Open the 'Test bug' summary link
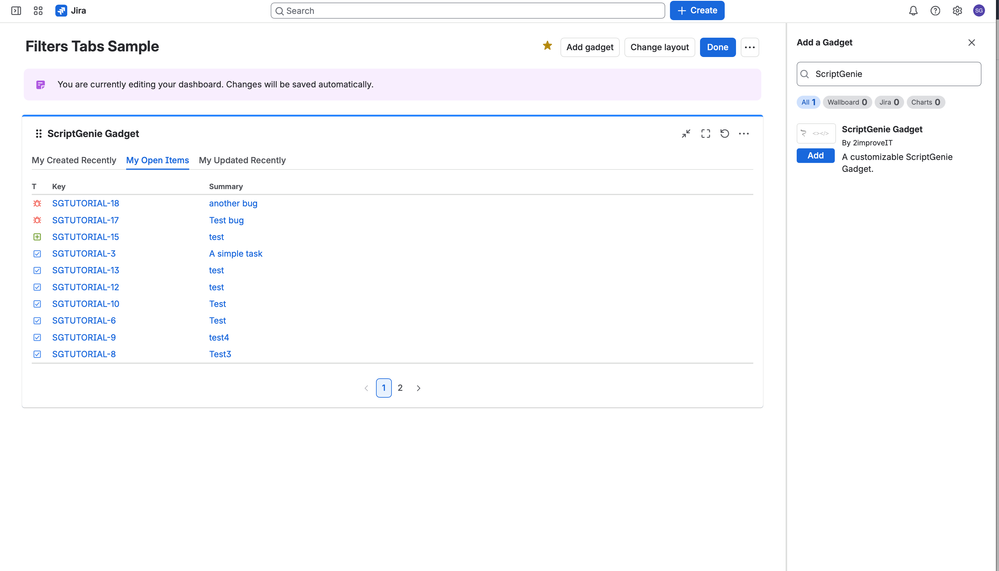Viewport: 999px width, 571px height. 226,220
